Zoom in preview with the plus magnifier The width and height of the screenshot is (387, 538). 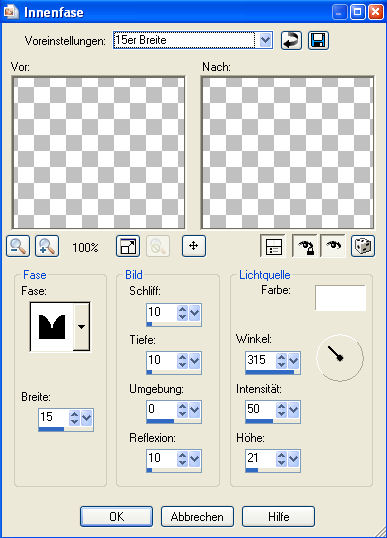(x=47, y=246)
